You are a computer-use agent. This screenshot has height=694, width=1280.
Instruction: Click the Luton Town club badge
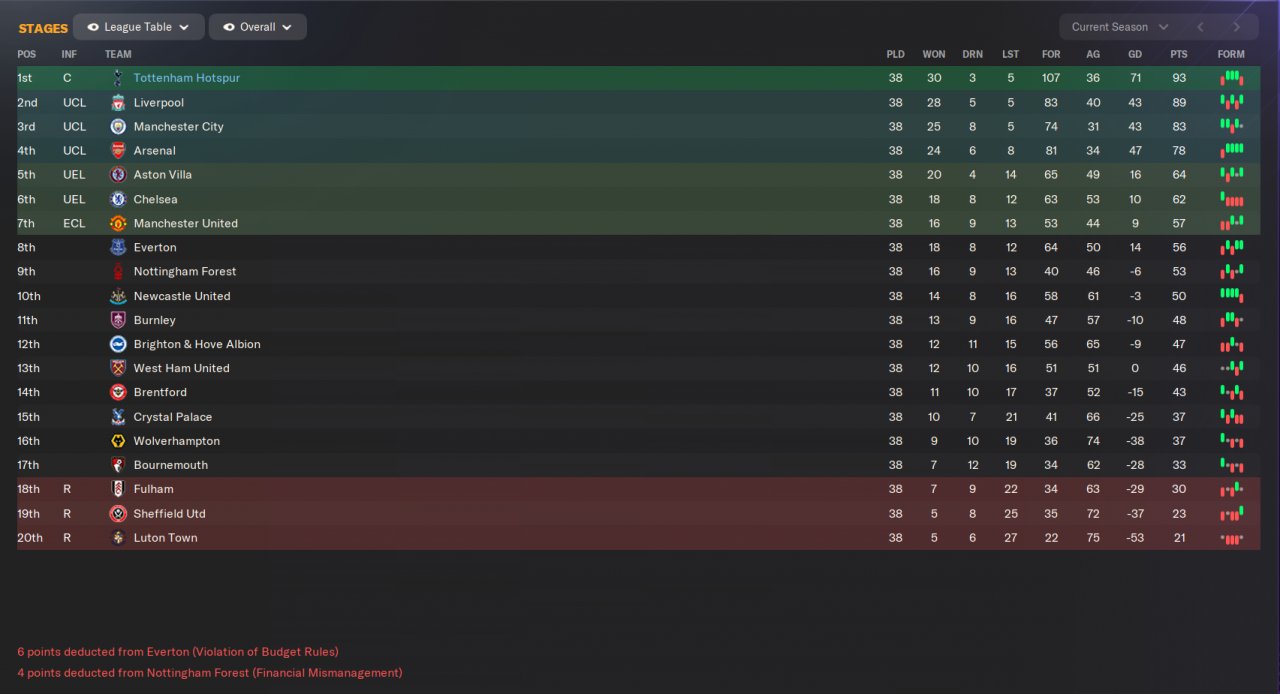(118, 538)
